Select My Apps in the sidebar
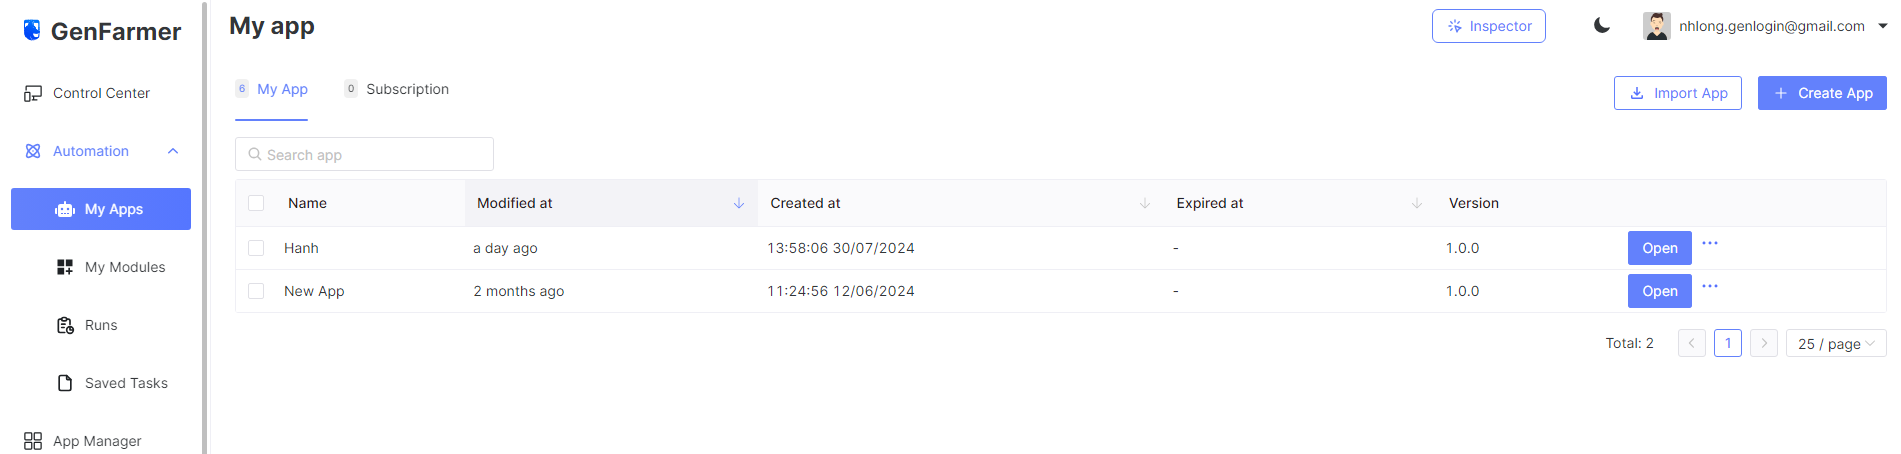This screenshot has height=454, width=1901. point(101,209)
